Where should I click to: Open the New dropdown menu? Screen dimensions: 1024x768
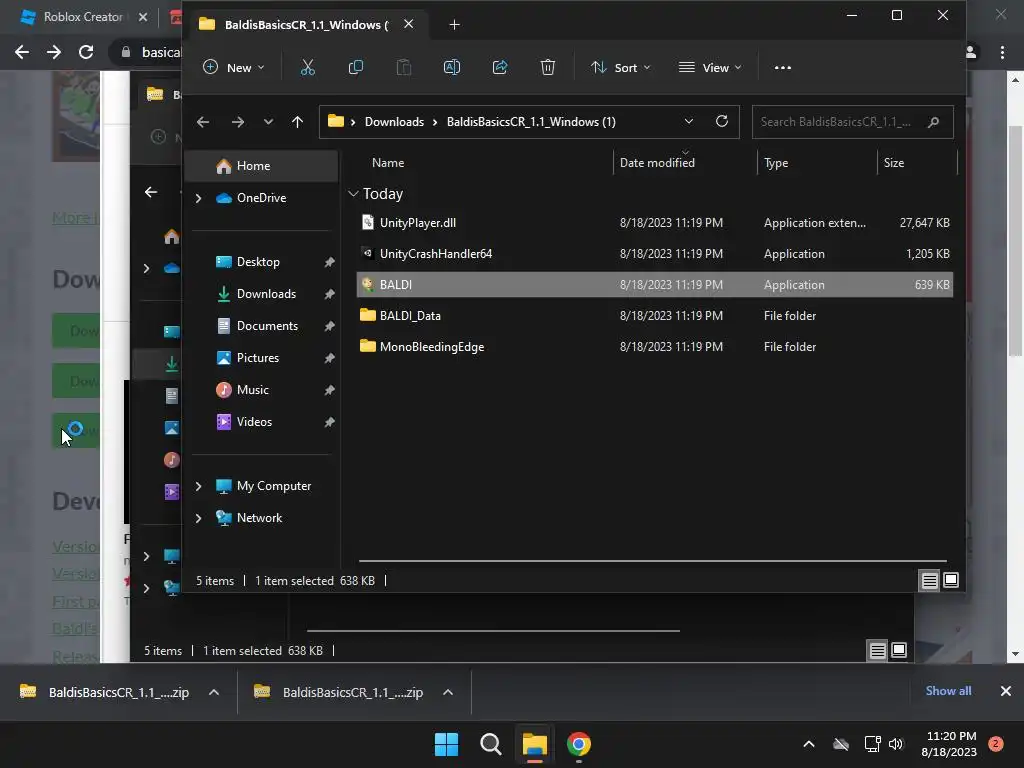234,67
